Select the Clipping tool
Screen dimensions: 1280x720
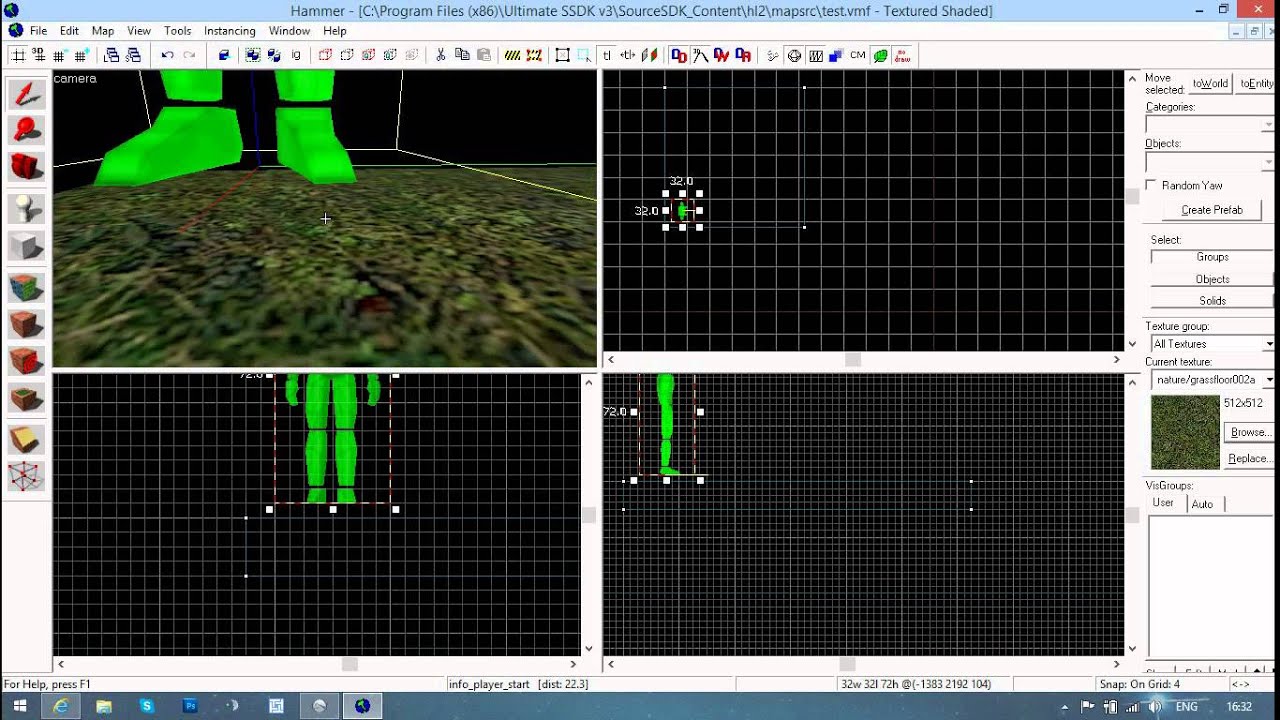27,439
